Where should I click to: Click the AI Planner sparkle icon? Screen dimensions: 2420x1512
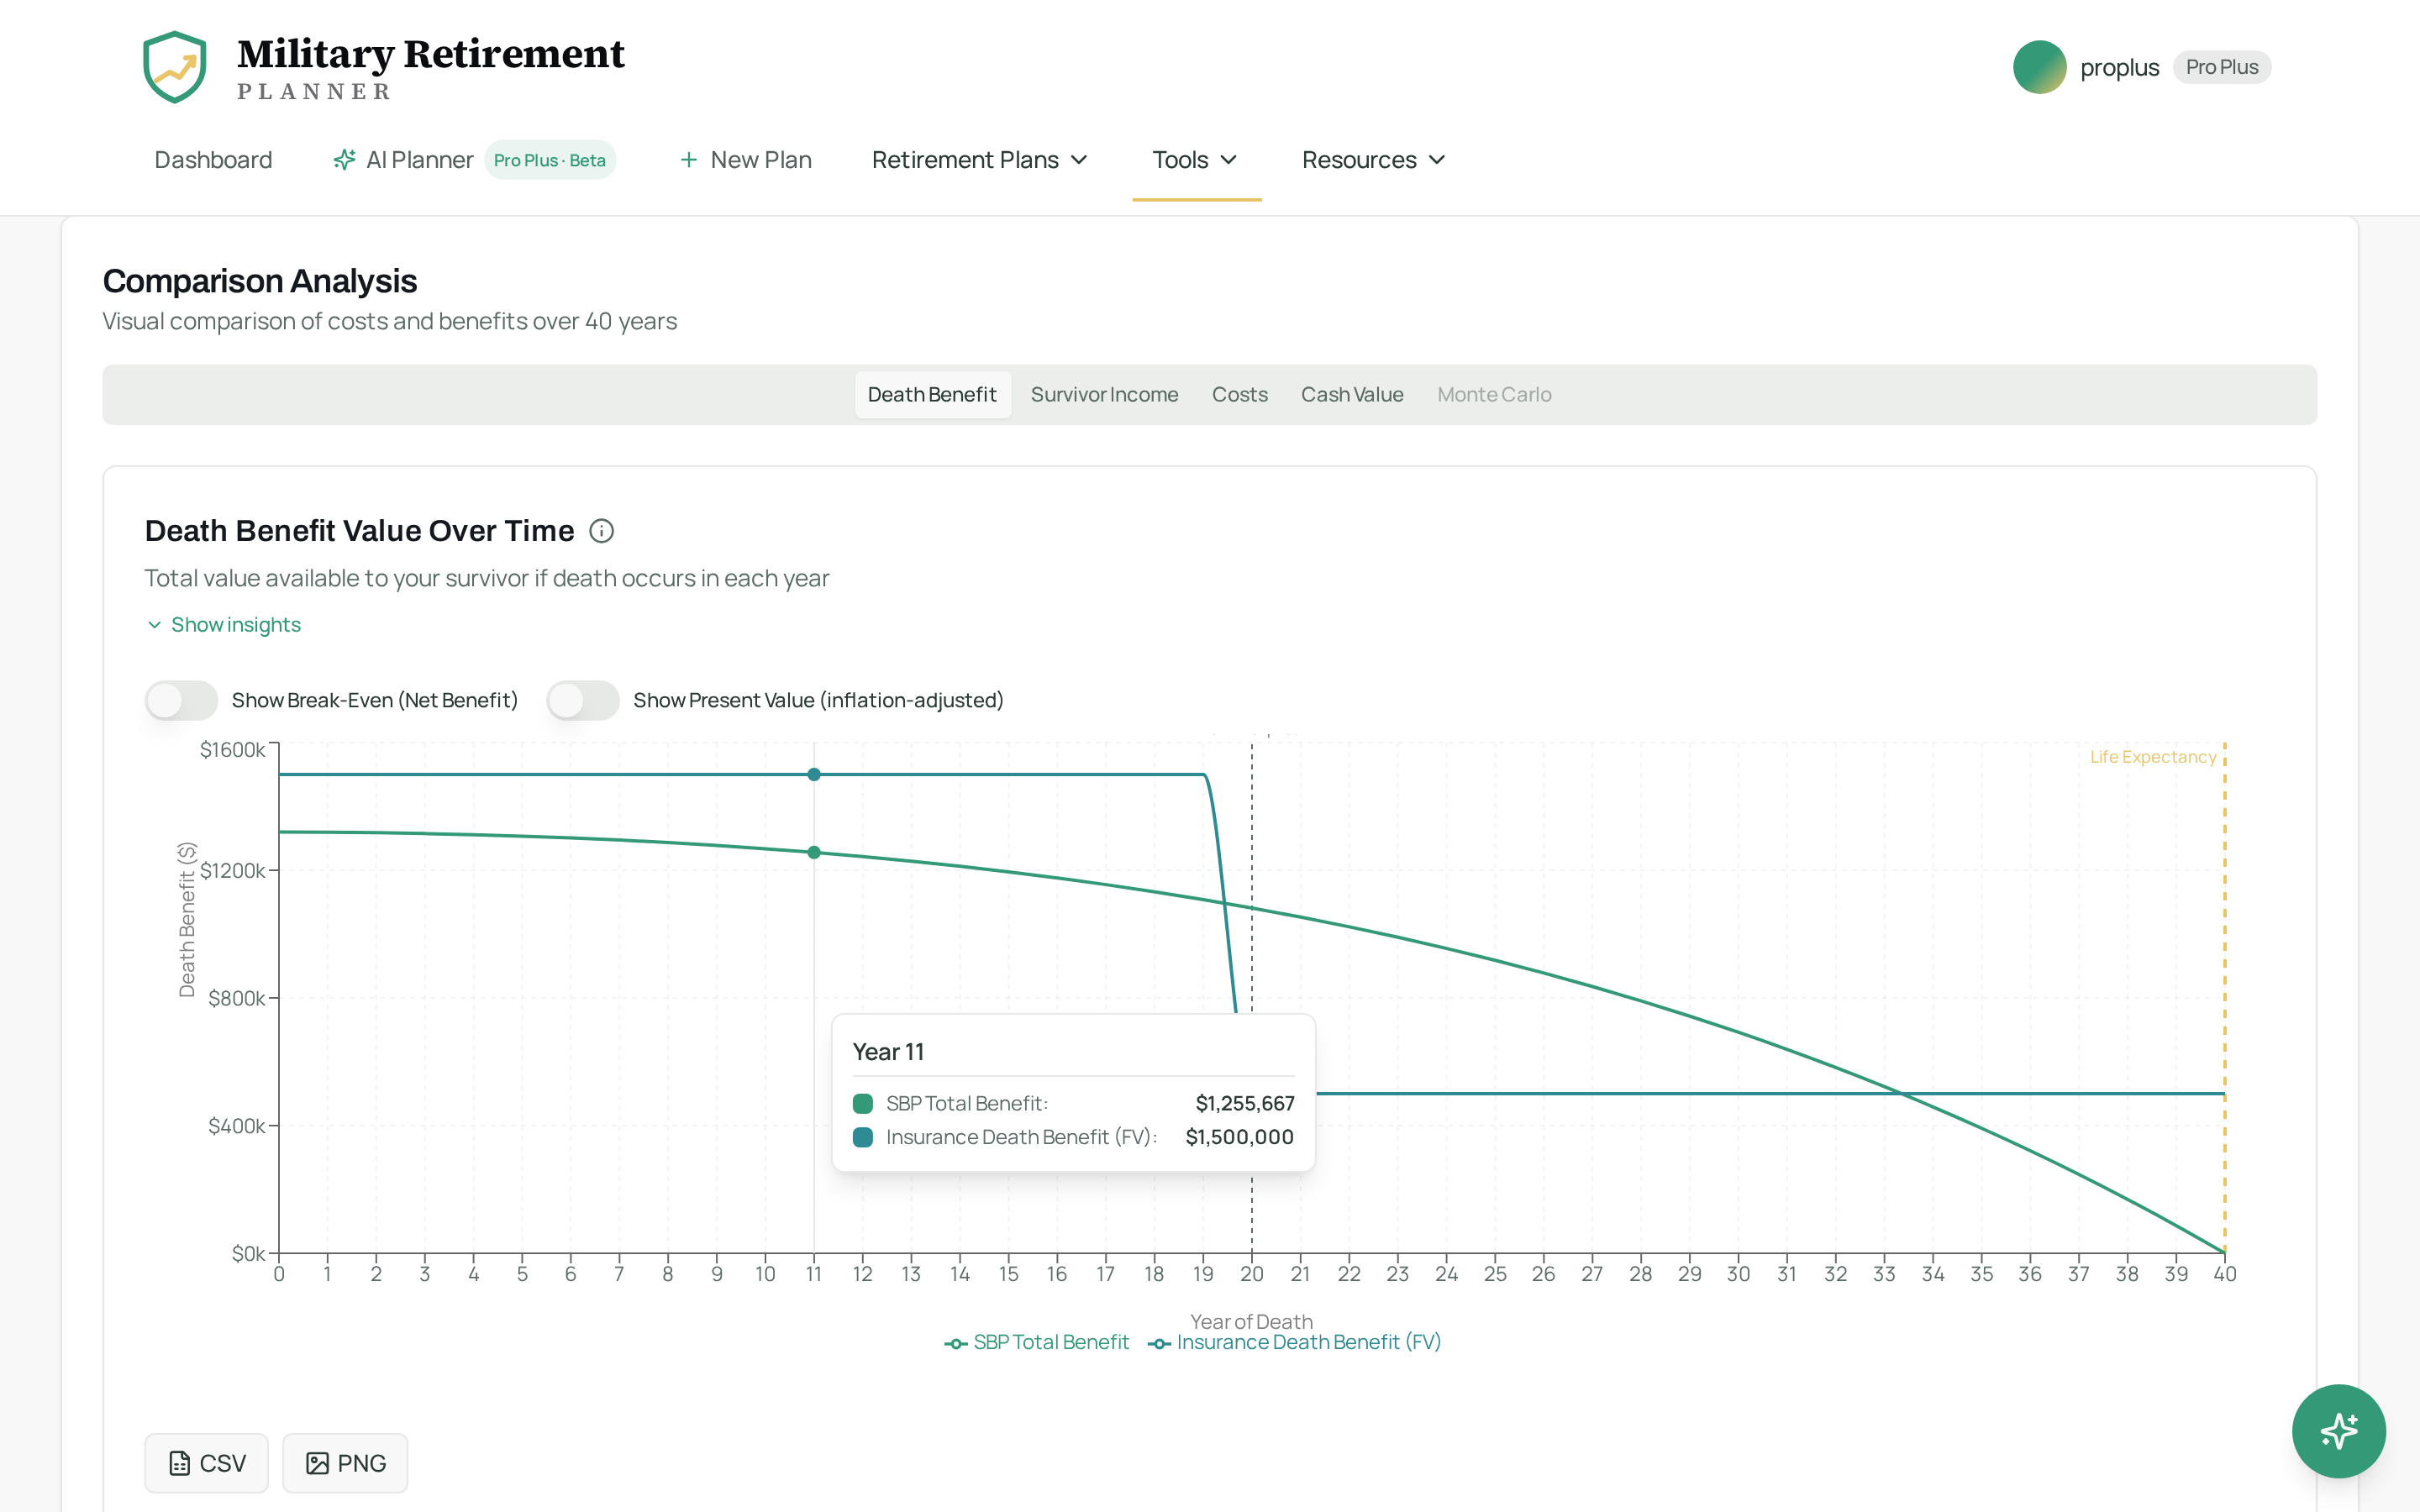tap(344, 160)
